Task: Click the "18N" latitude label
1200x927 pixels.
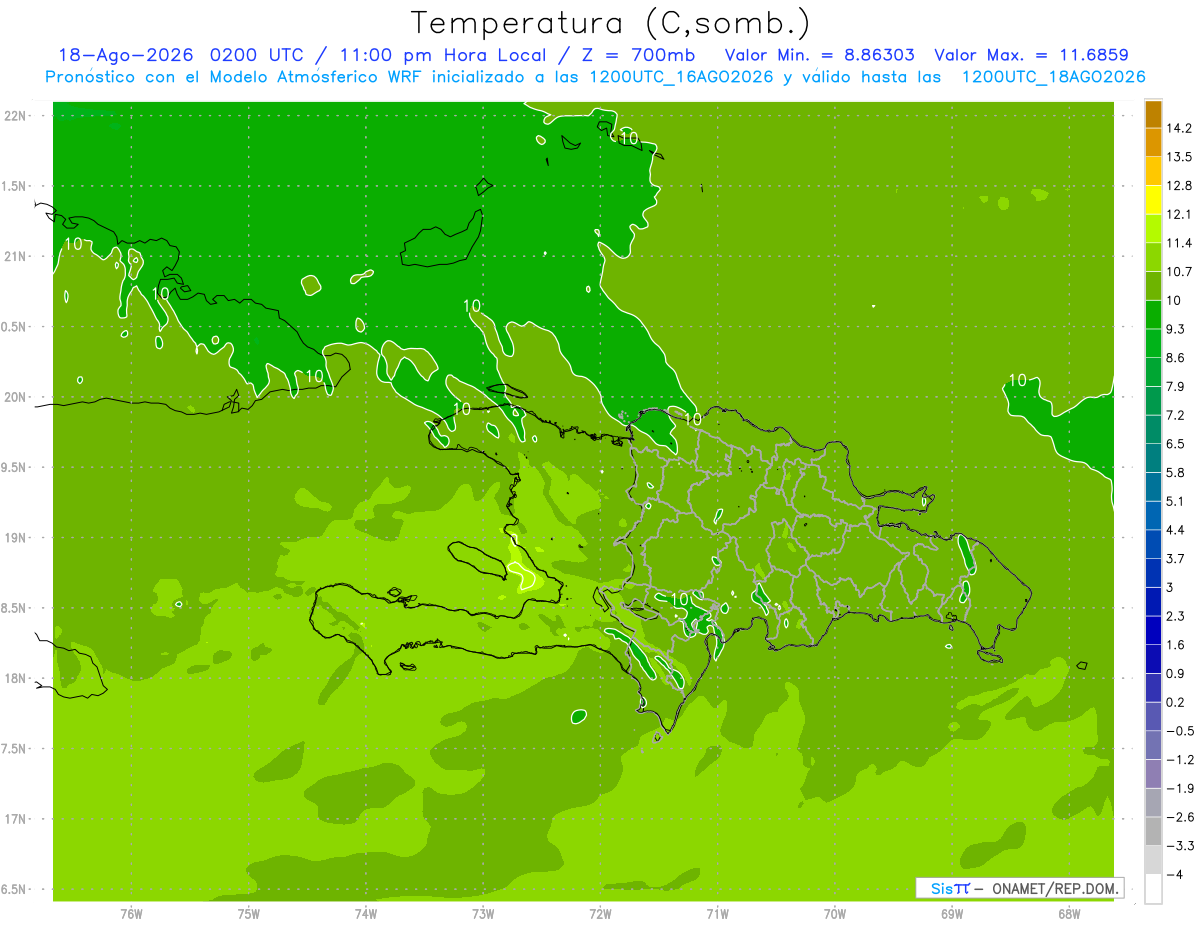Action: [16, 678]
